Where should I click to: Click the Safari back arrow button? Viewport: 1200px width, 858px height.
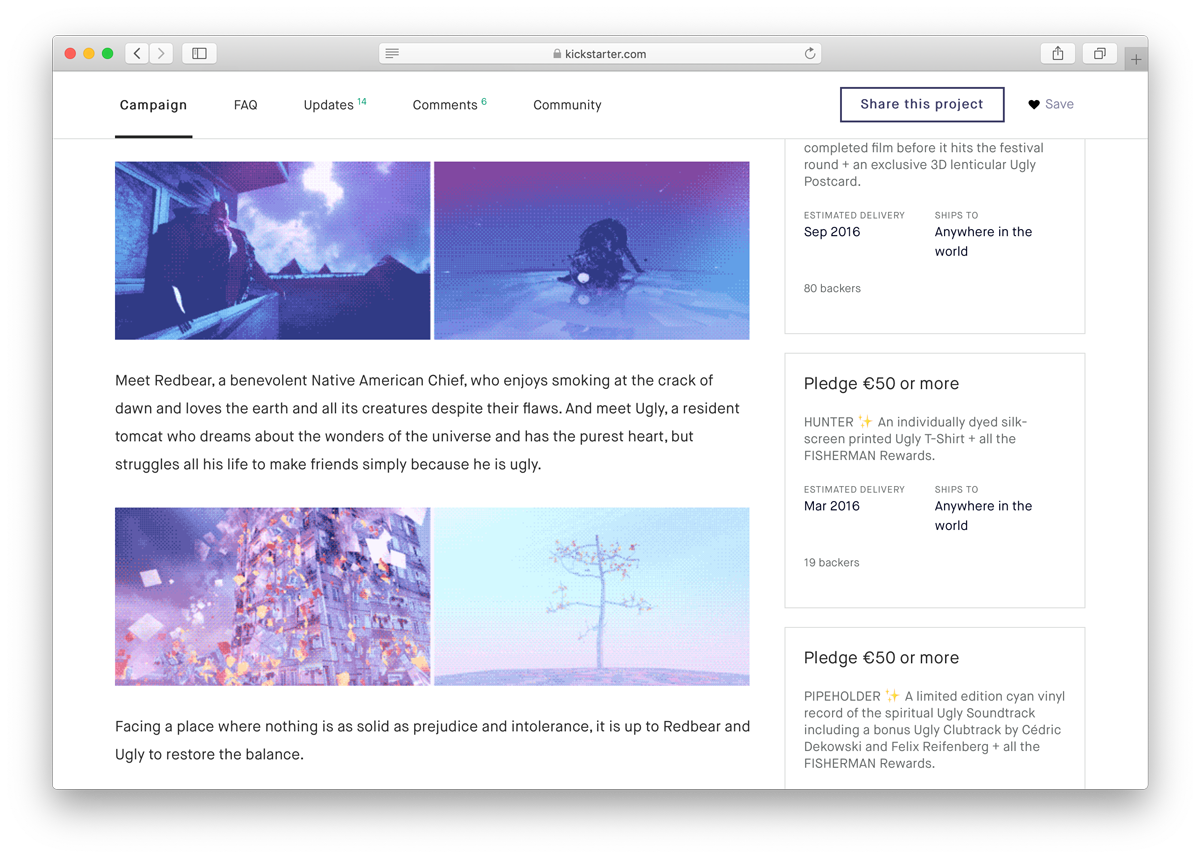coord(137,54)
